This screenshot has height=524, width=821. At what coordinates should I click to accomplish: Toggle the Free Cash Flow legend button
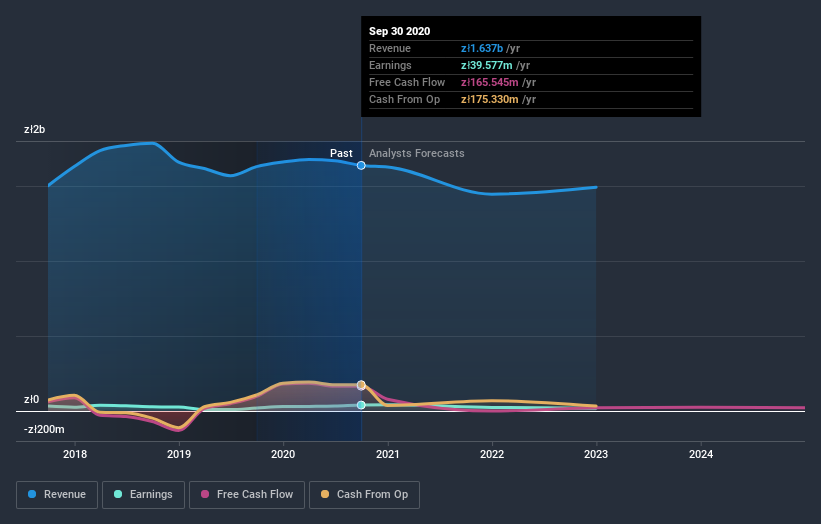tap(247, 495)
